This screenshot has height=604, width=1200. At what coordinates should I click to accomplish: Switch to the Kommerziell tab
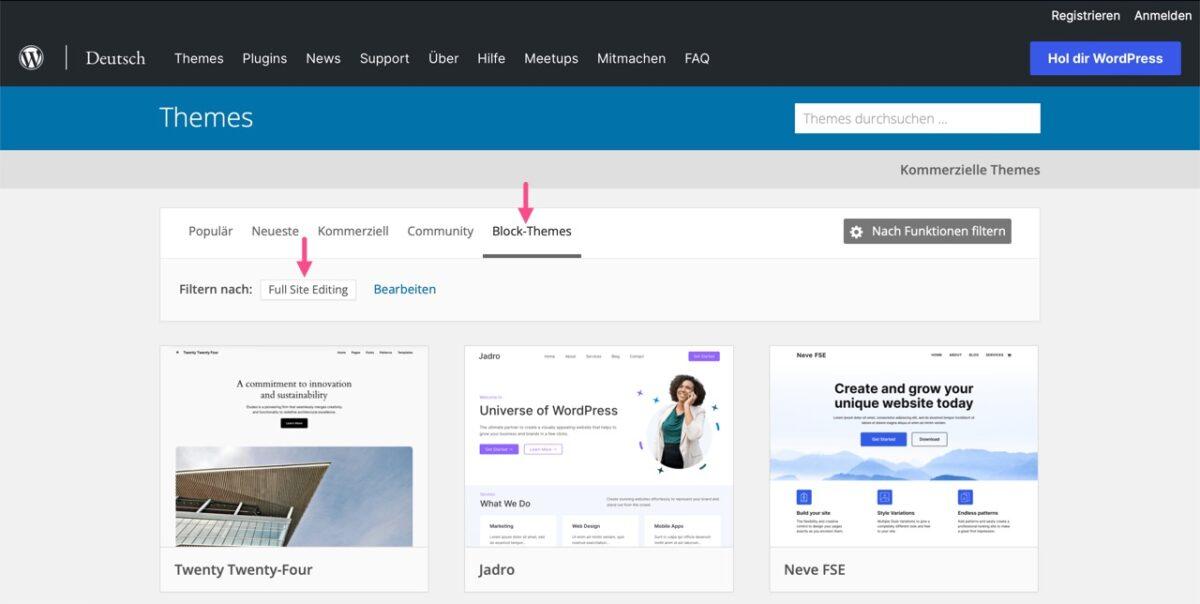(353, 231)
